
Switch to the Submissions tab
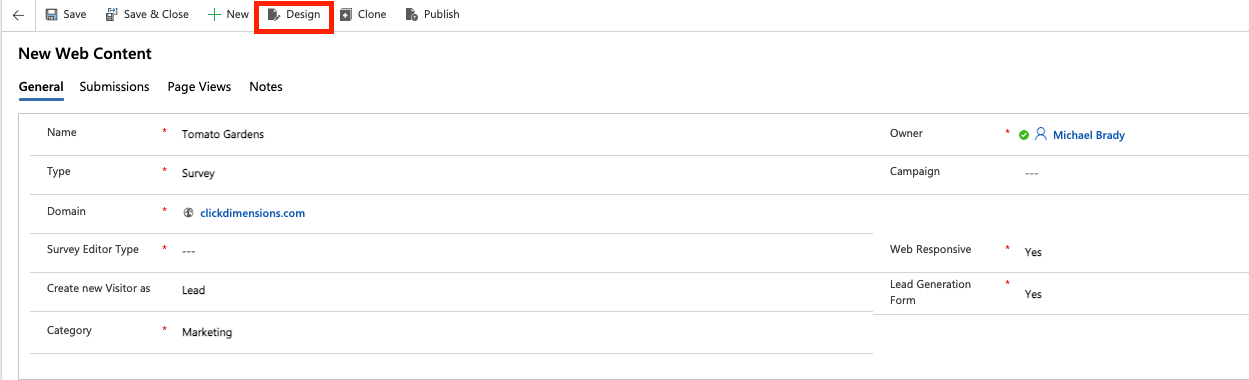pyautogui.click(x=114, y=87)
